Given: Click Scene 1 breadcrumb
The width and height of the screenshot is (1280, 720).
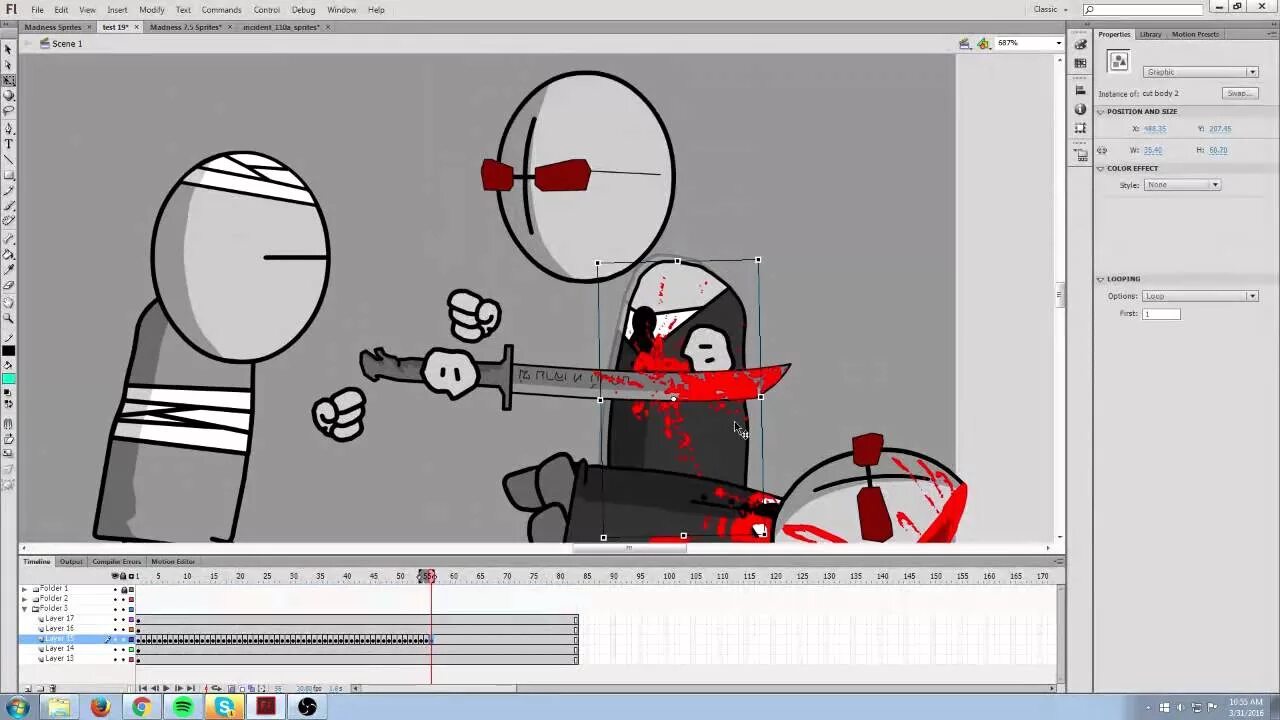Looking at the screenshot, I should click(67, 44).
